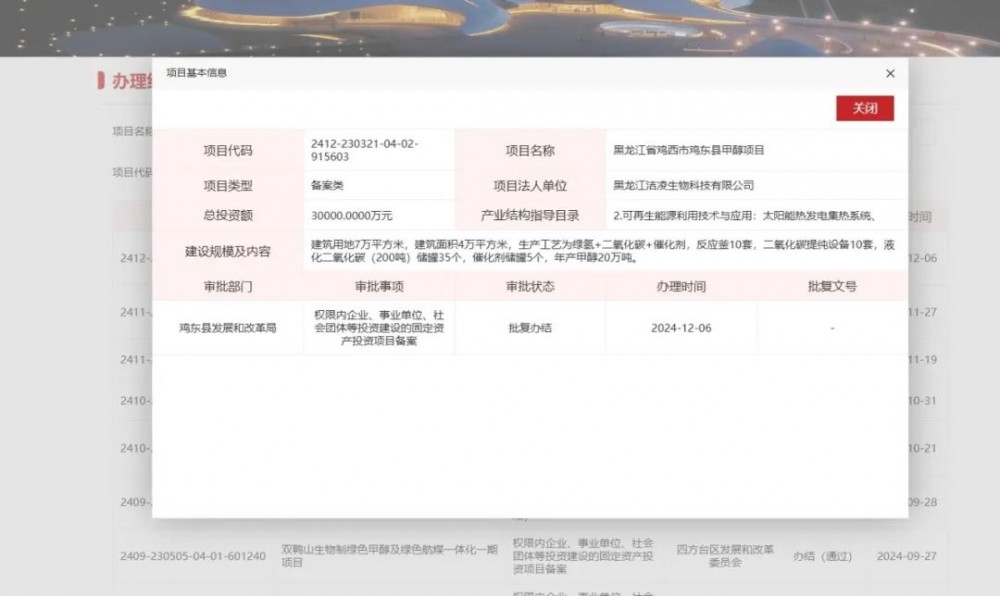
Task: Select the 项目名称 label cell
Action: point(530,150)
